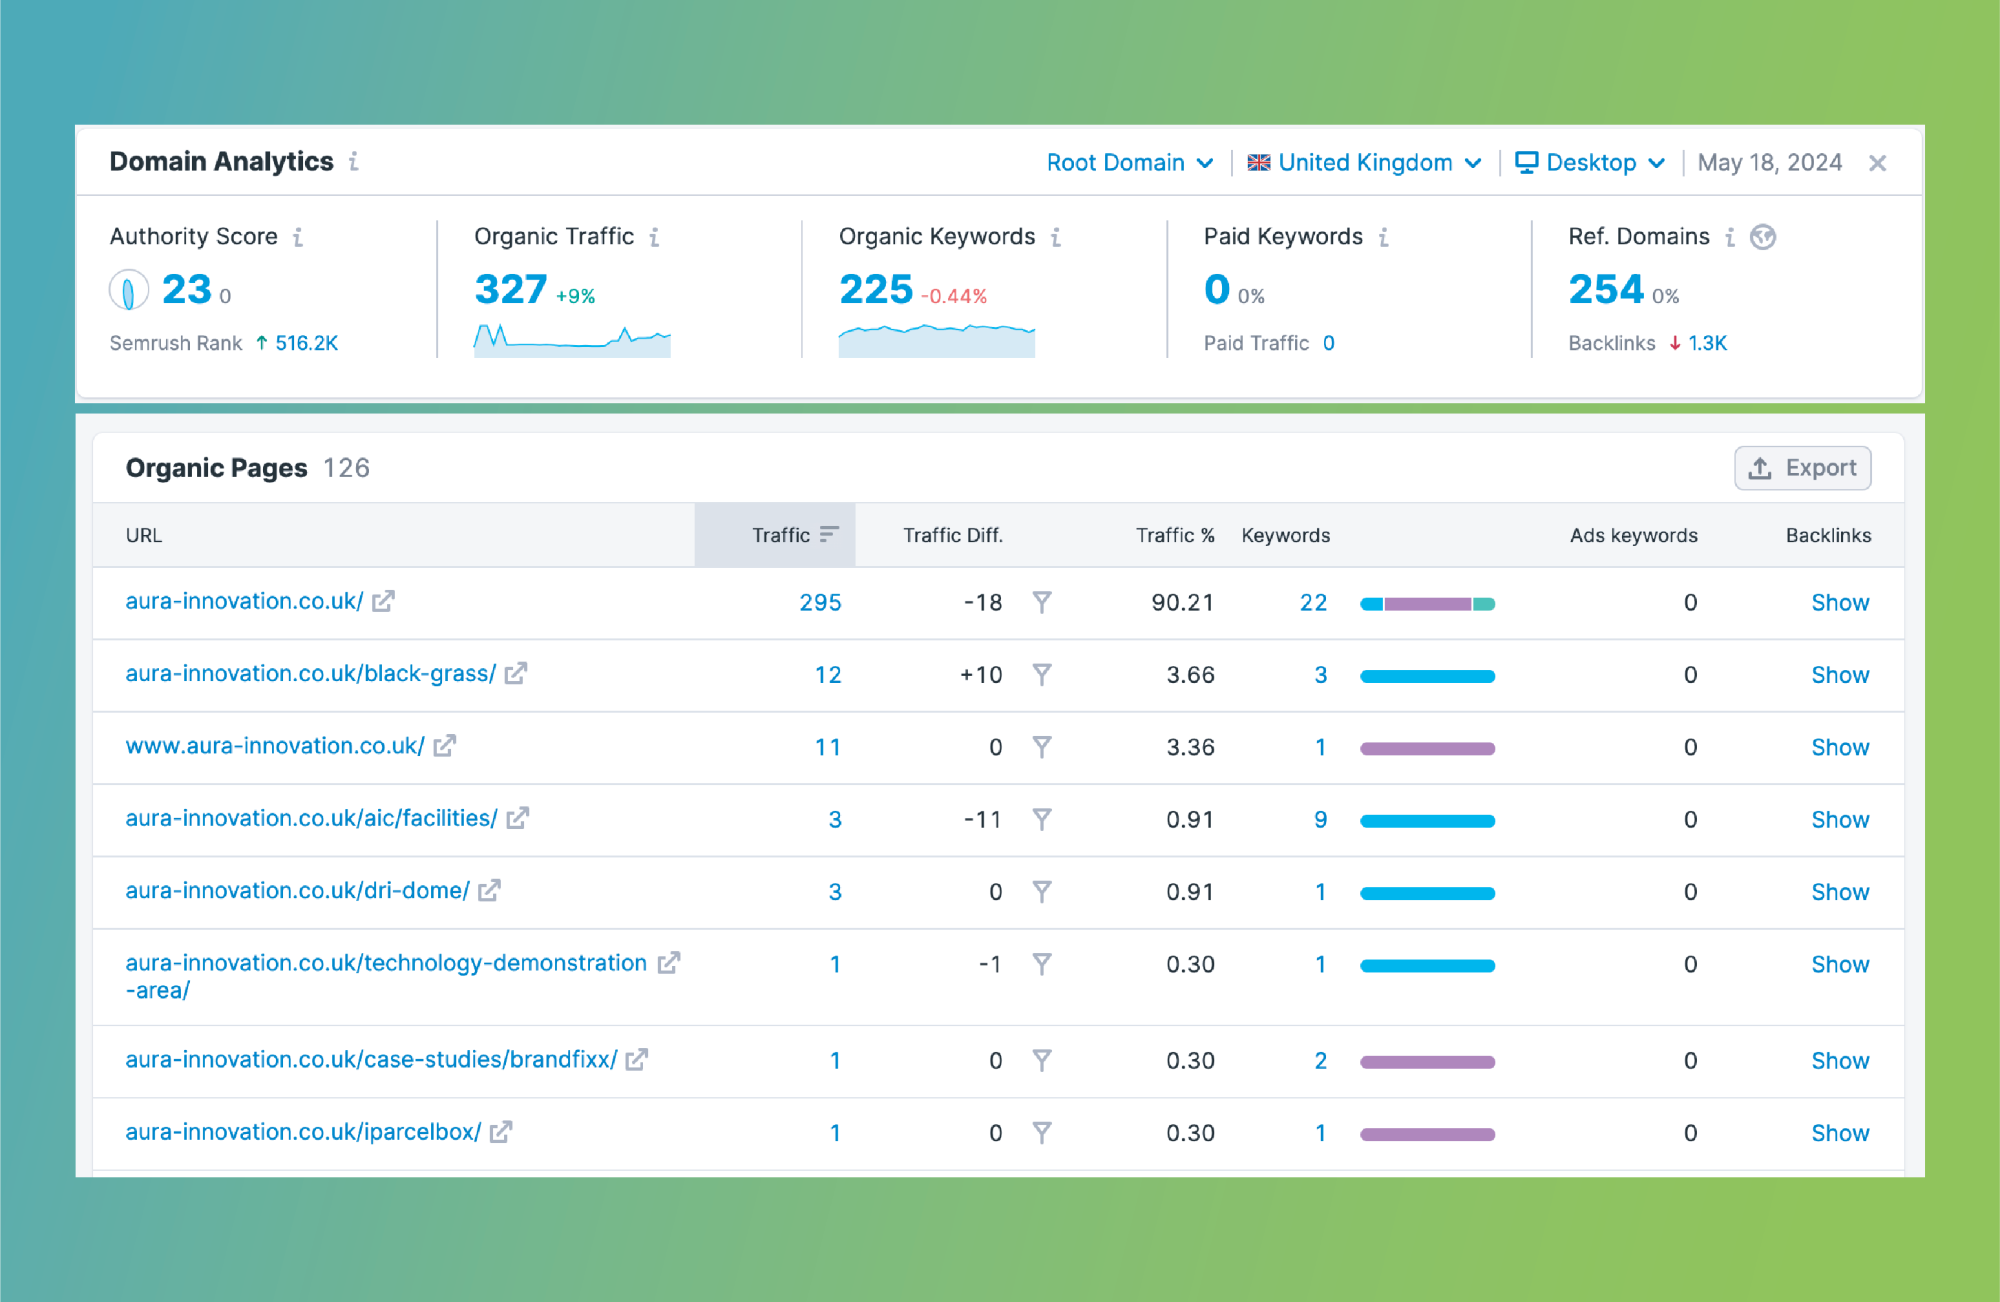The height and width of the screenshot is (1302, 2000).
Task: Click the Backlinks column header
Action: (1828, 535)
